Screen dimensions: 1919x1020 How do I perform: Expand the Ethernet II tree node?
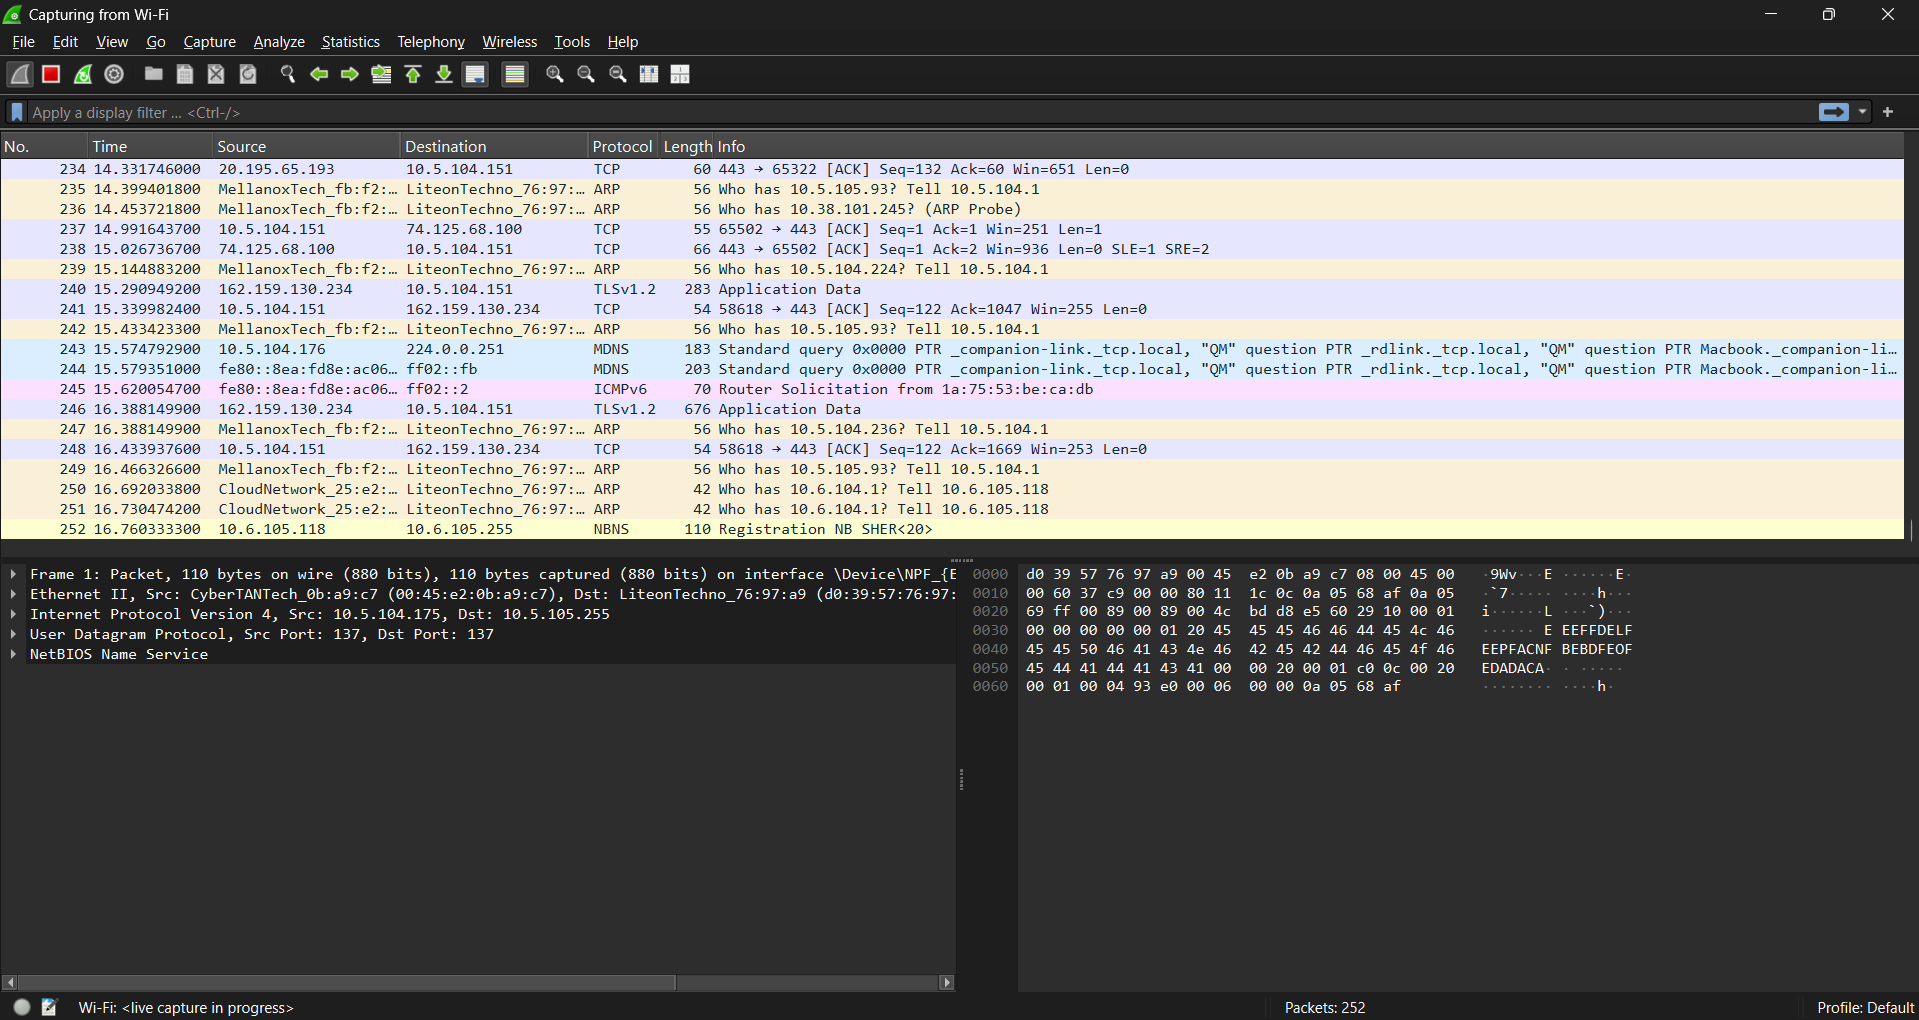click(x=13, y=594)
